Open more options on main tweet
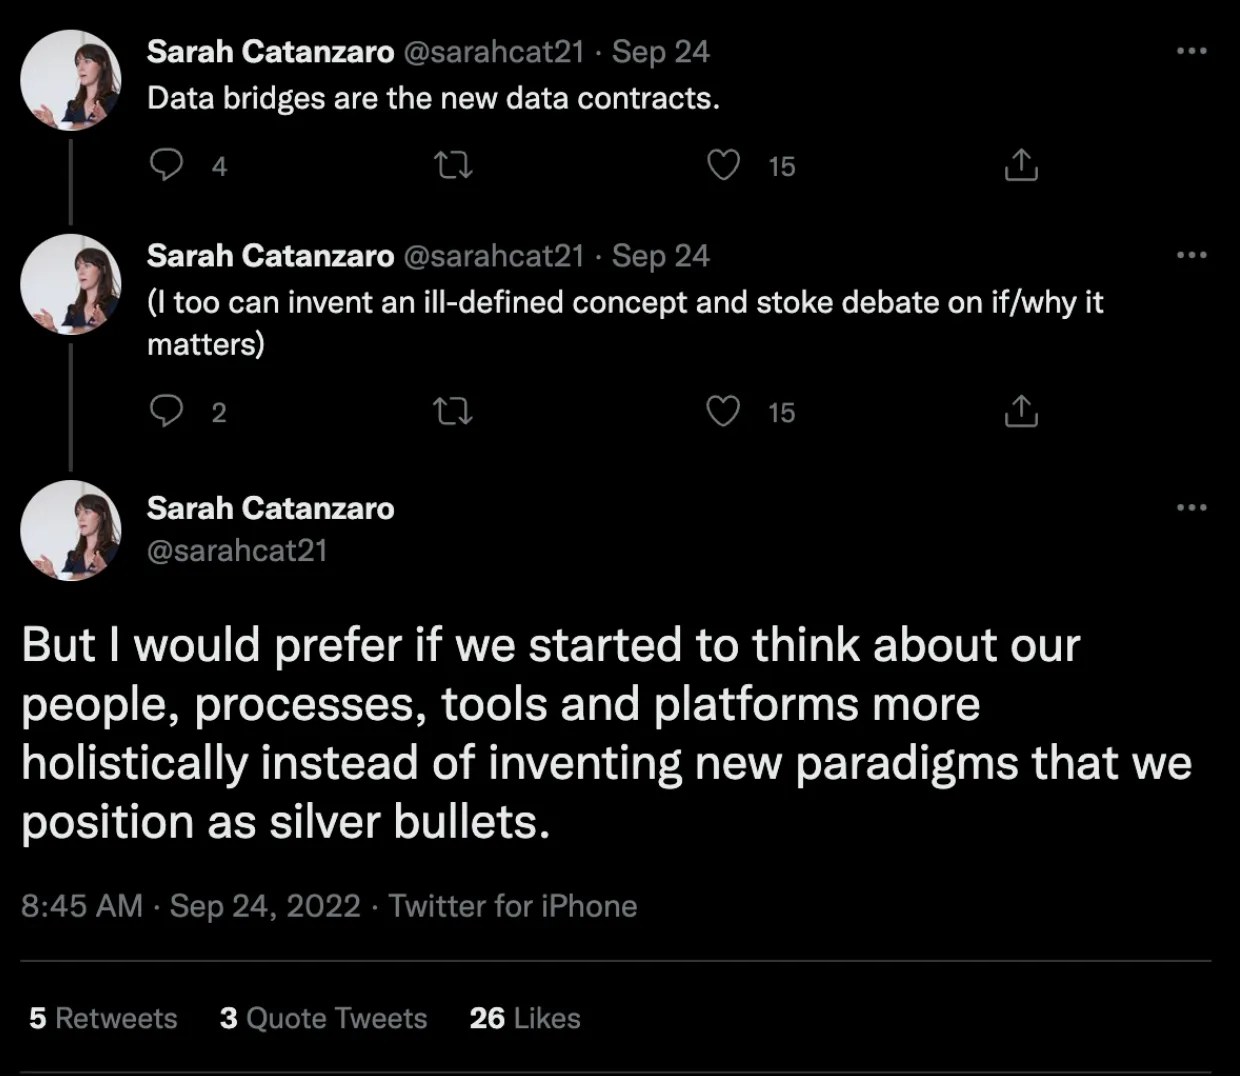Screen dimensions: 1240x1076 point(1191,508)
